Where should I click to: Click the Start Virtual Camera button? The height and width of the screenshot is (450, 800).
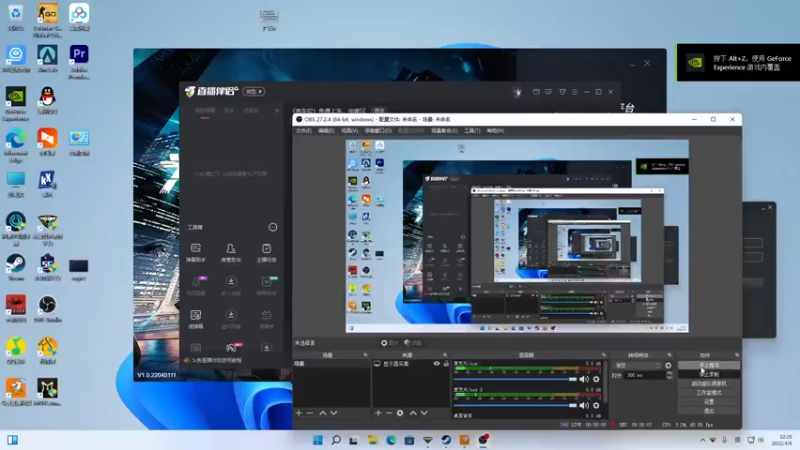(709, 384)
